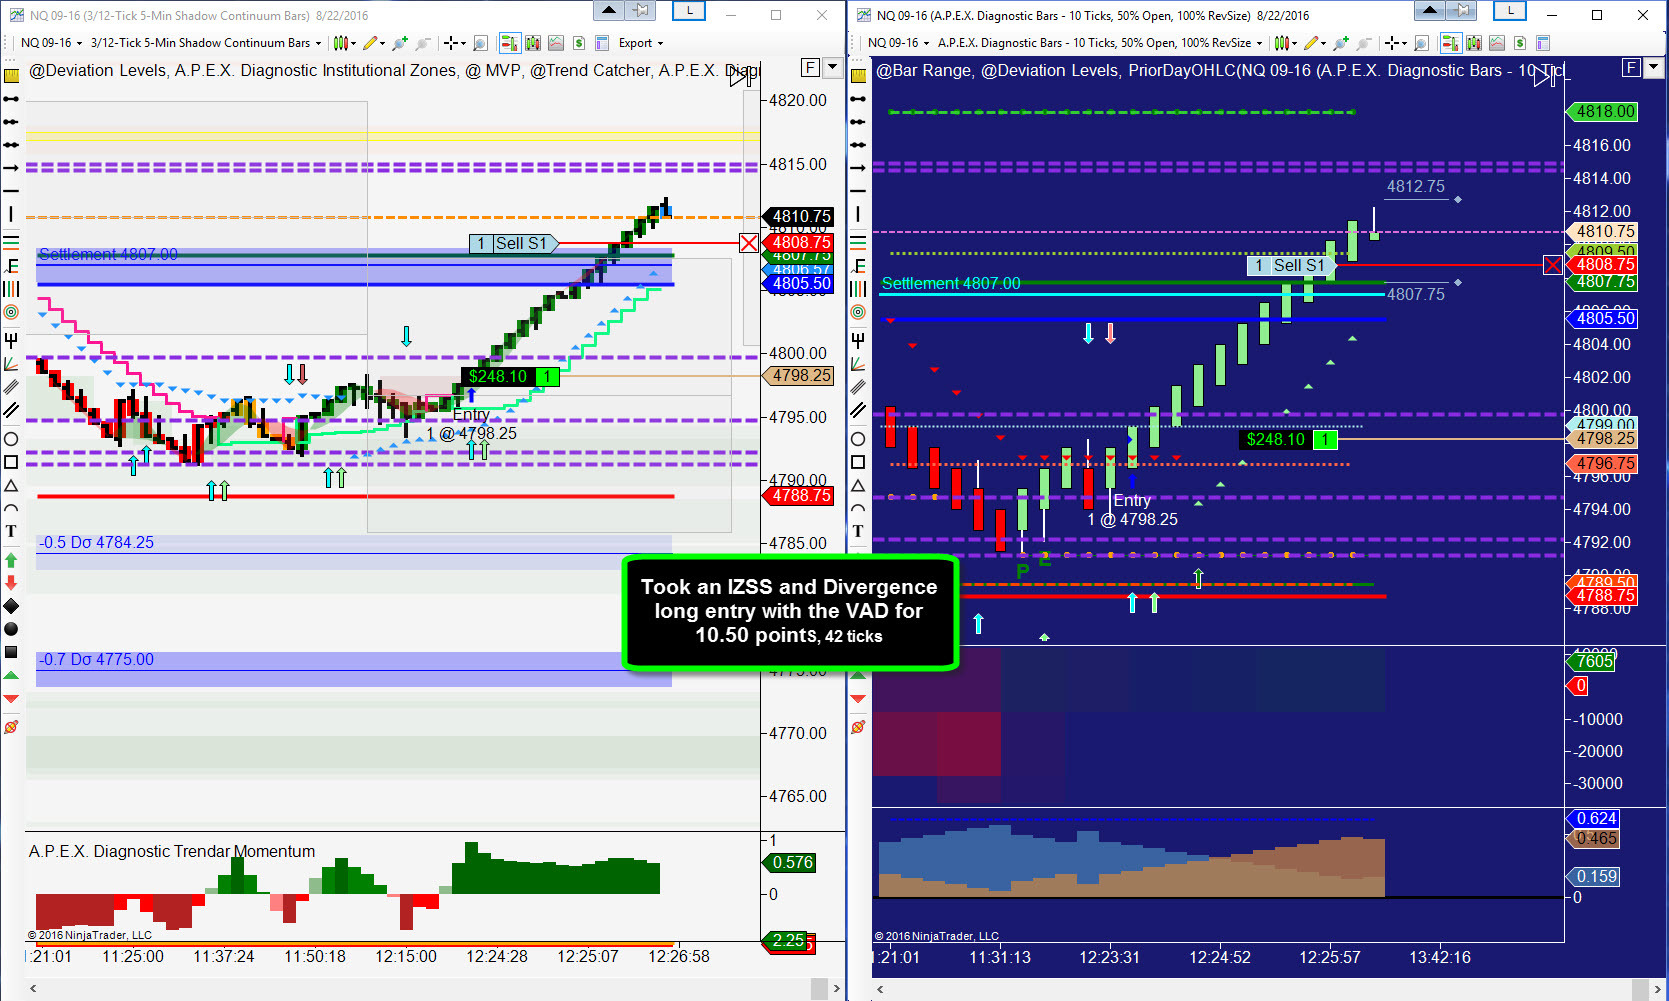Select the Ruler tool in left chart sidebar
This screenshot has width=1669, height=1001.
coord(12,76)
